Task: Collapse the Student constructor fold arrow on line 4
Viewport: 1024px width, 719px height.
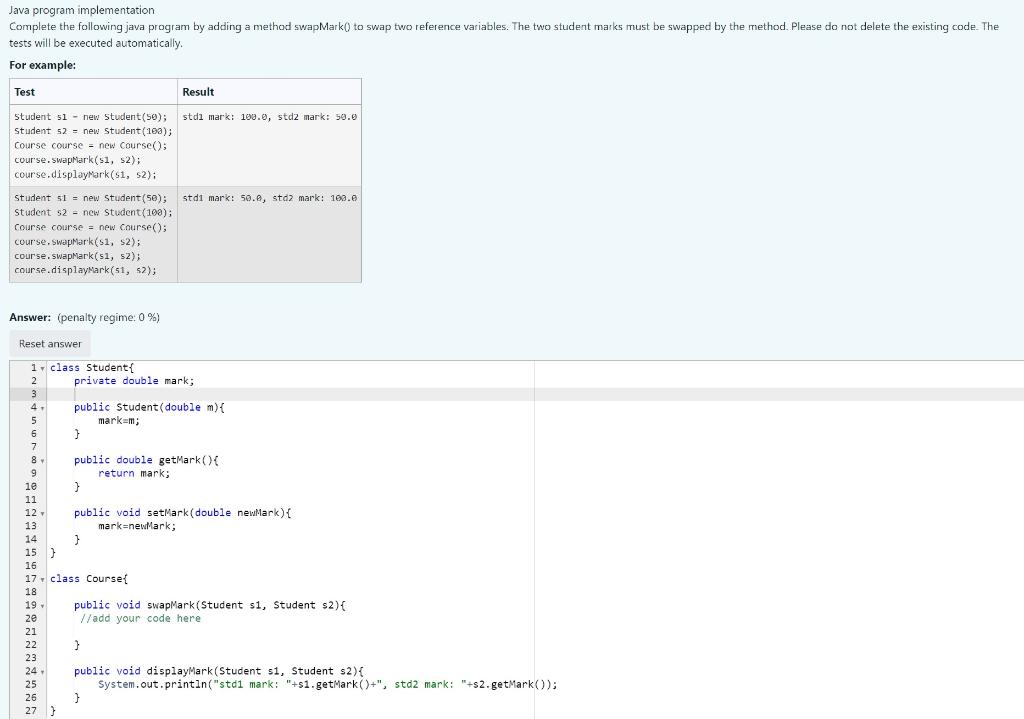Action: click(x=42, y=408)
